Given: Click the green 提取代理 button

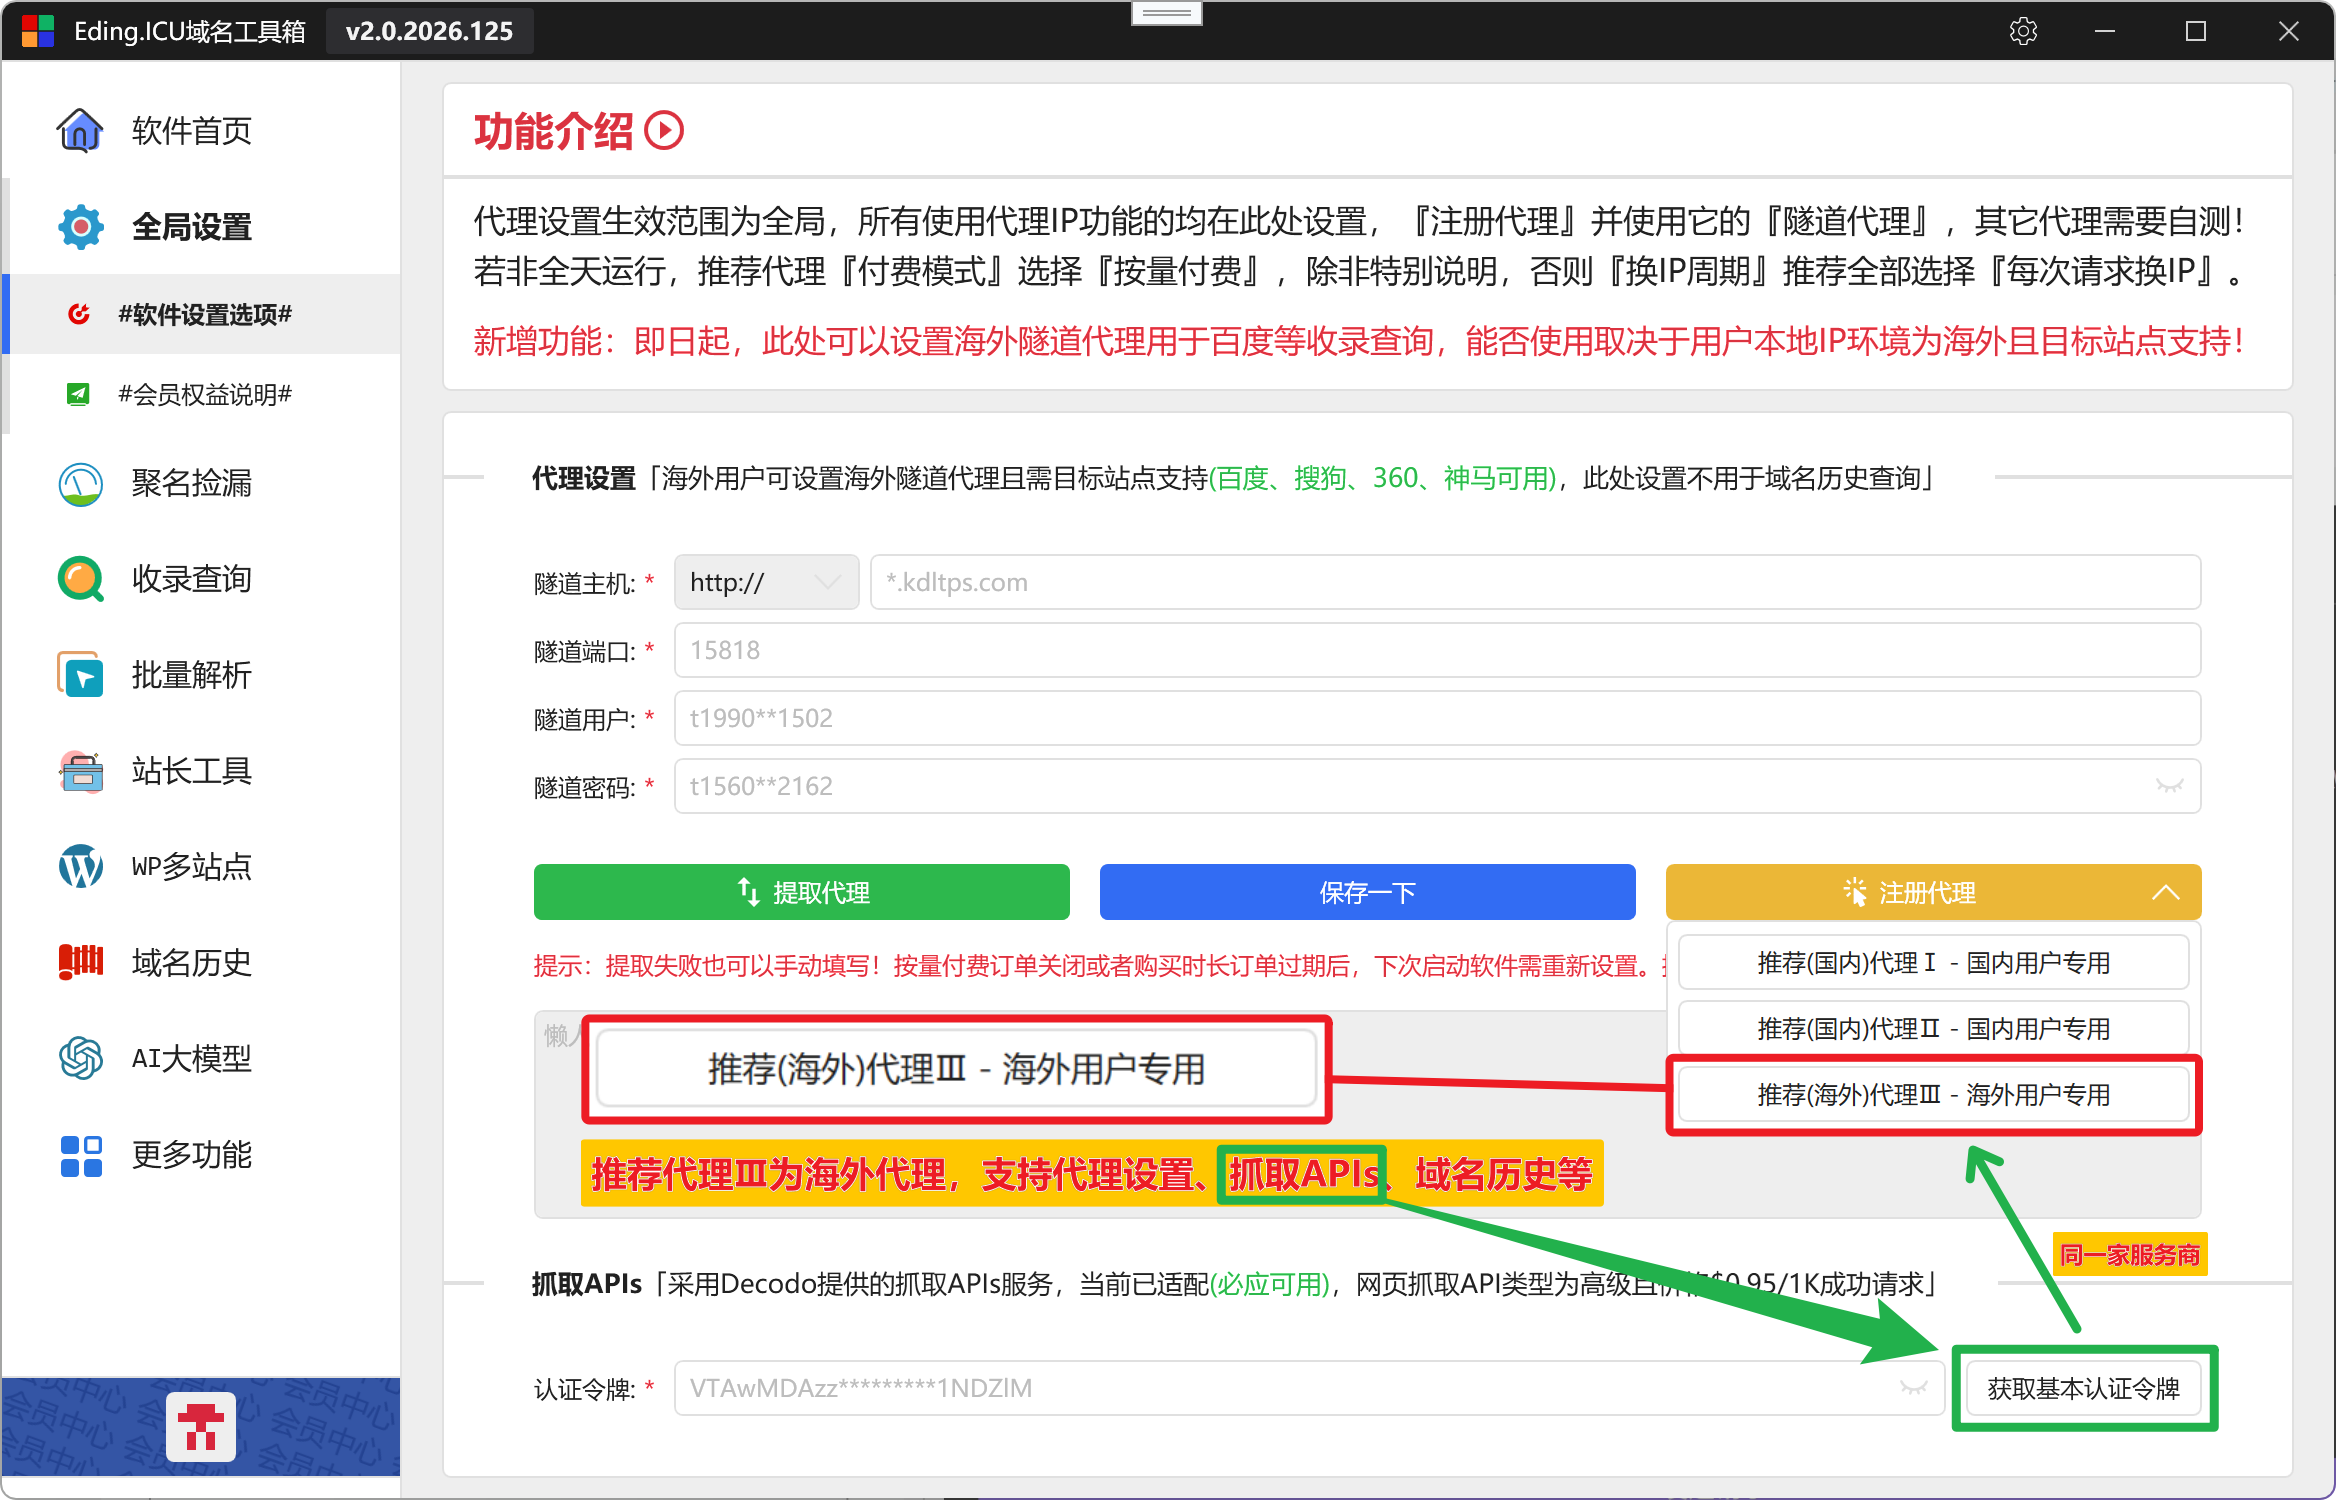Looking at the screenshot, I should [801, 892].
